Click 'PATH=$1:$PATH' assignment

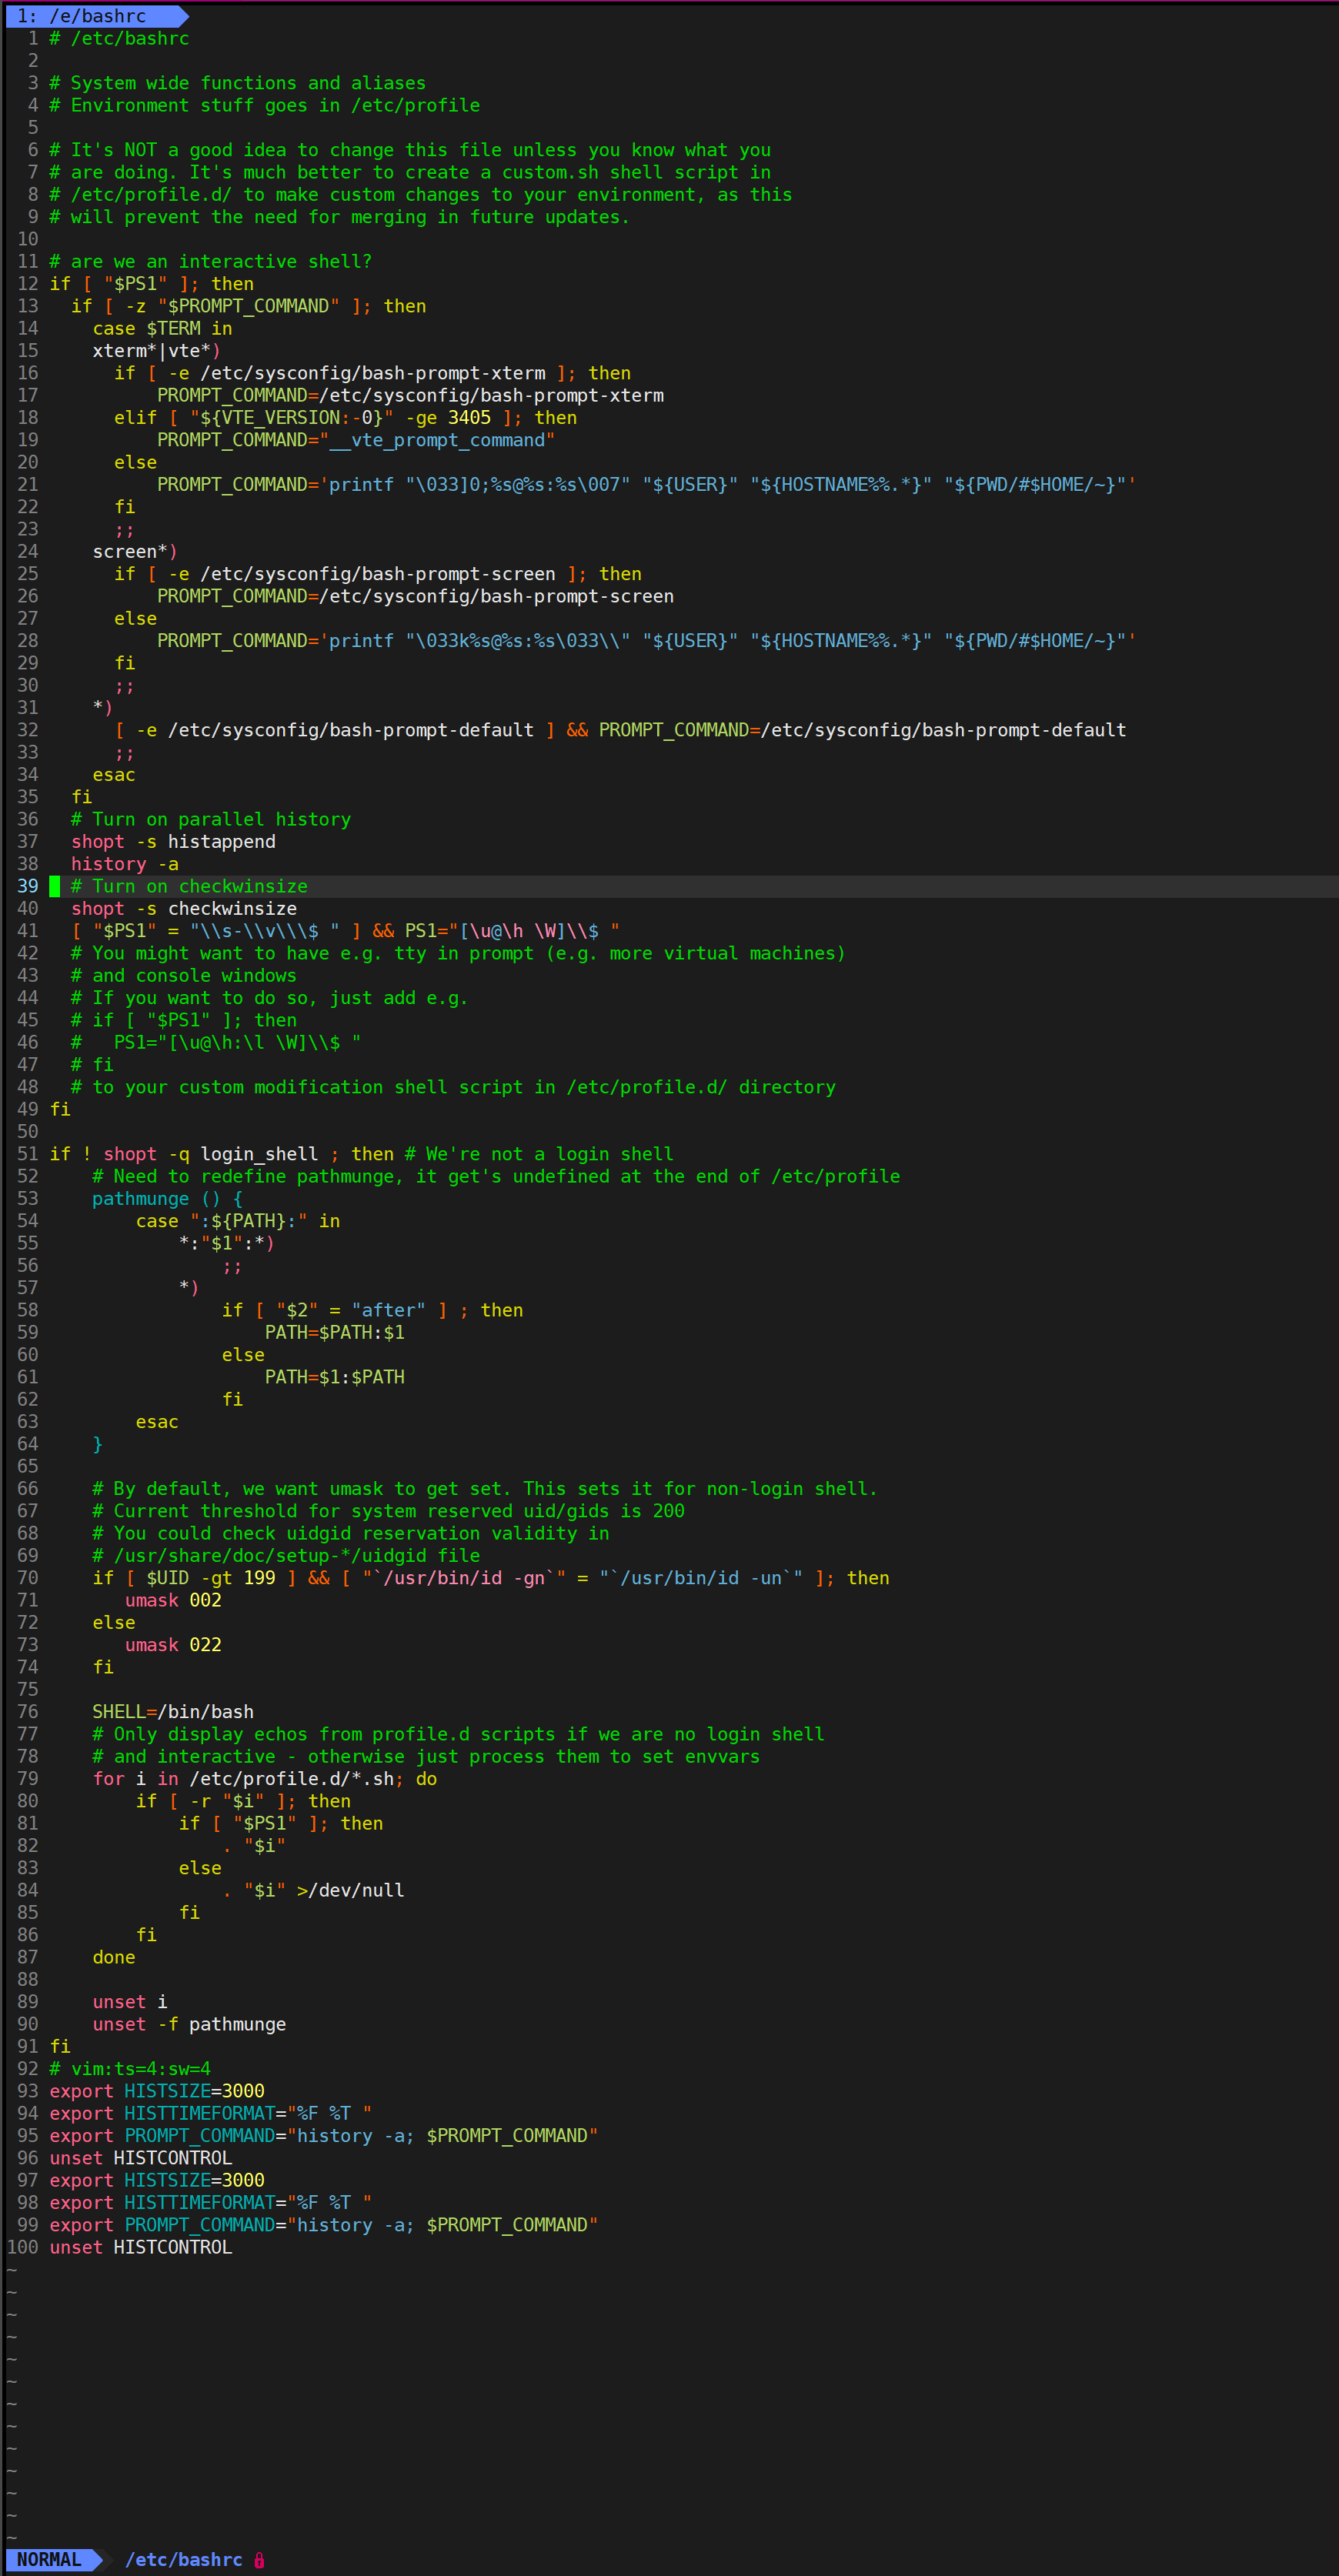[x=335, y=1377]
